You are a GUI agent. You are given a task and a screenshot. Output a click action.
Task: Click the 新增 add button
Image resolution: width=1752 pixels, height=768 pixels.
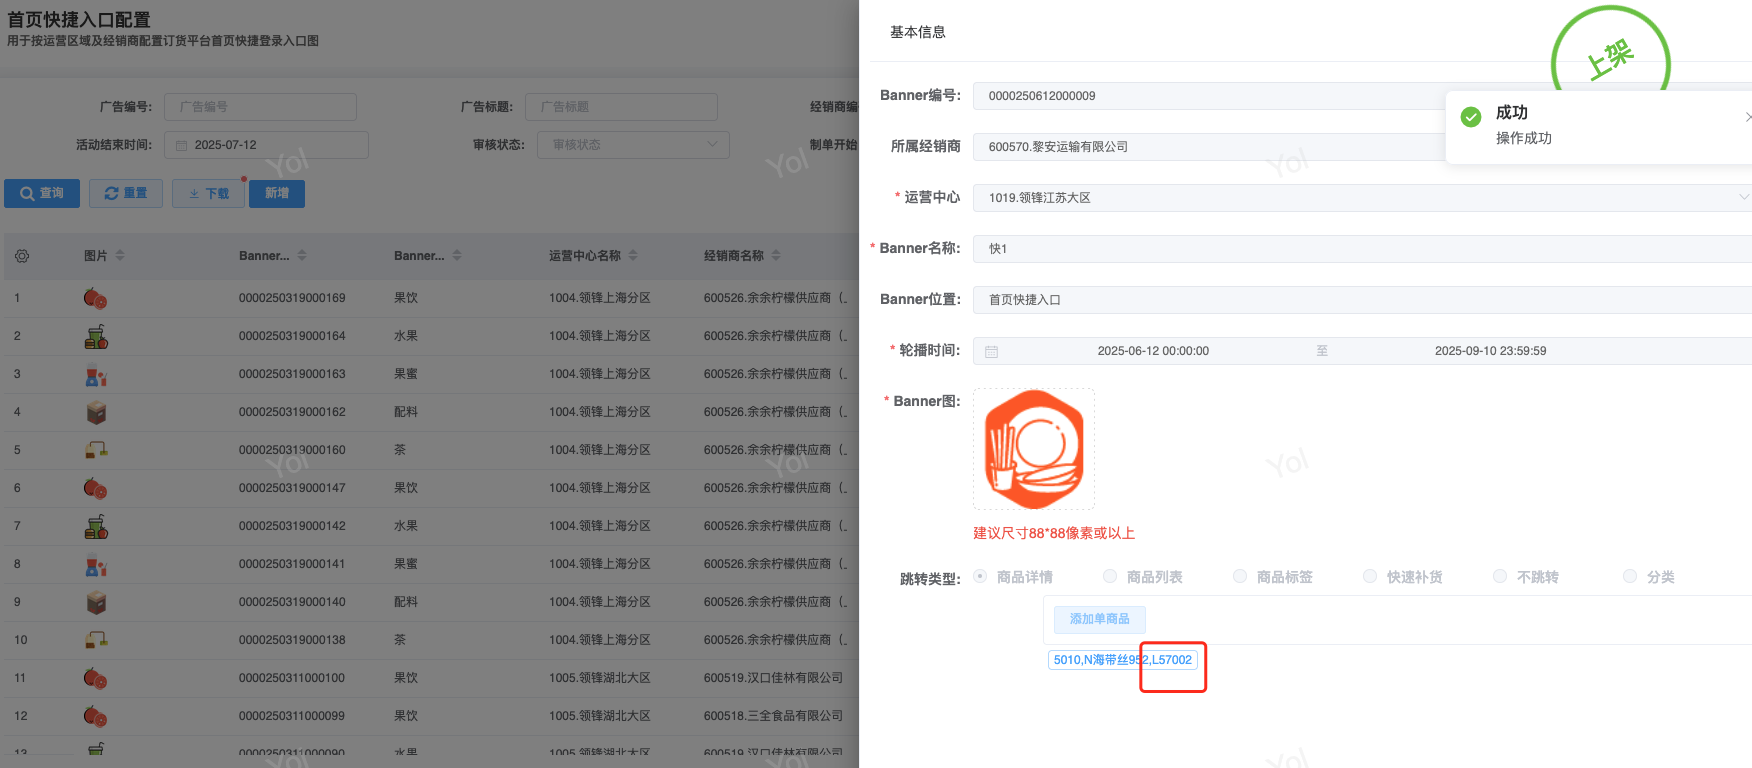click(x=277, y=193)
